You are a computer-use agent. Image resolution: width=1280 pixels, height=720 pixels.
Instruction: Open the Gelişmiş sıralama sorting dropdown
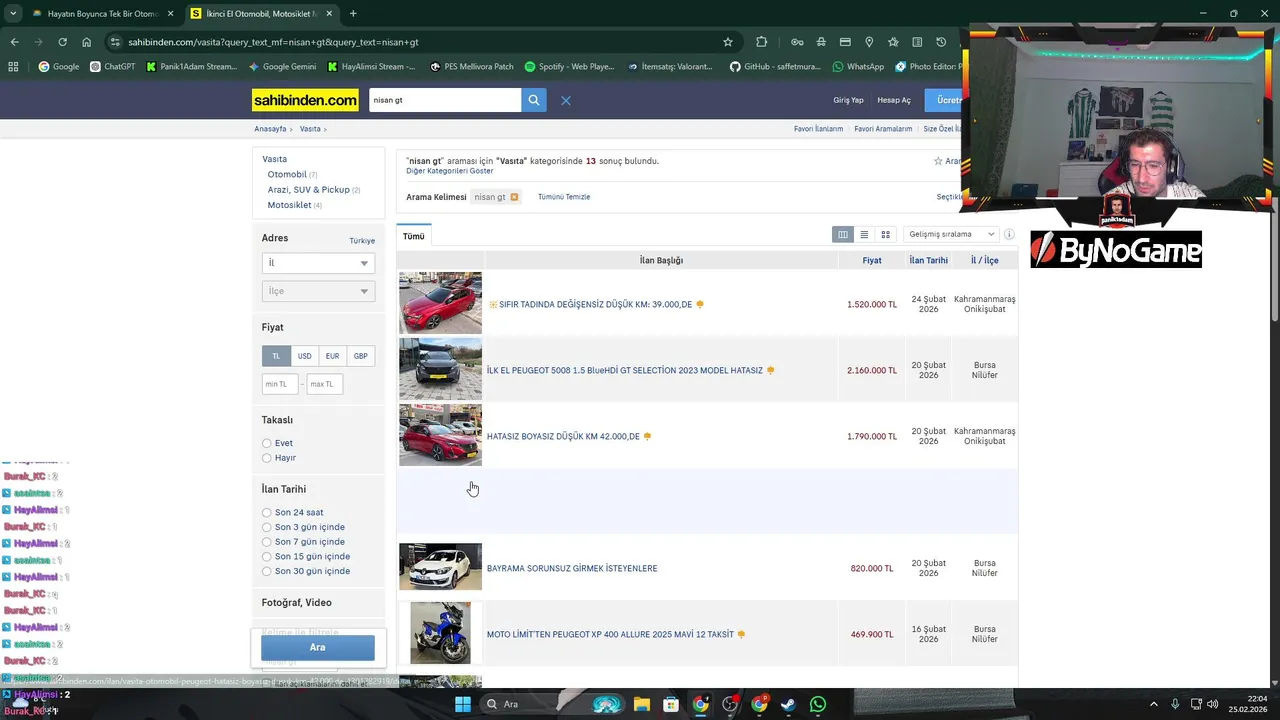point(951,234)
